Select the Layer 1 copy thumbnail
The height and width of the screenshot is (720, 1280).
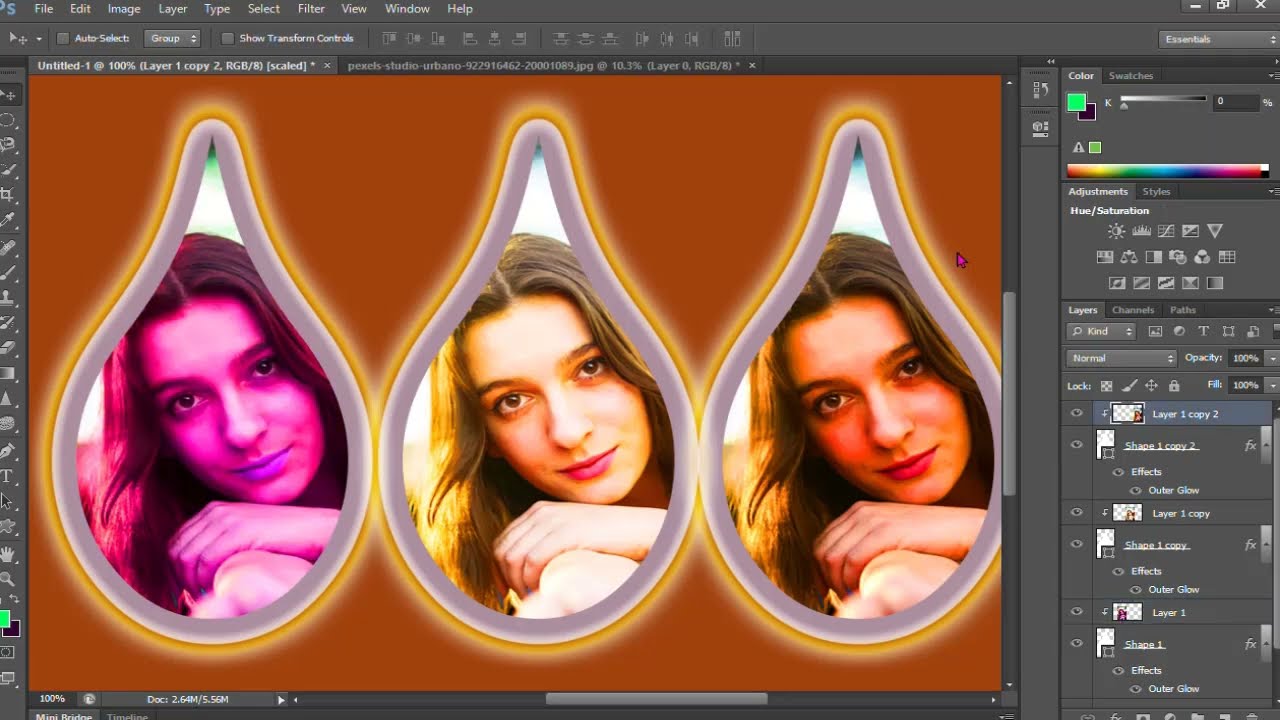click(x=1128, y=513)
